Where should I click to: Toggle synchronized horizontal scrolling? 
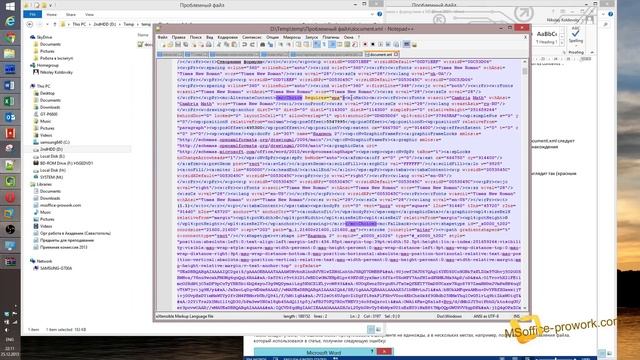(x=306, y=44)
